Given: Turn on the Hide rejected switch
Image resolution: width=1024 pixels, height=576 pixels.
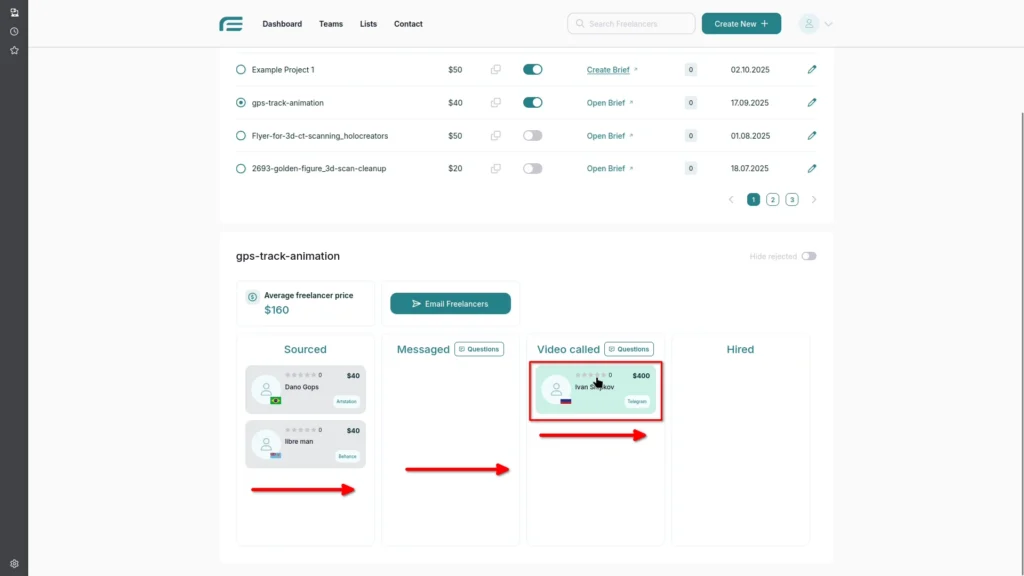Looking at the screenshot, I should [810, 256].
